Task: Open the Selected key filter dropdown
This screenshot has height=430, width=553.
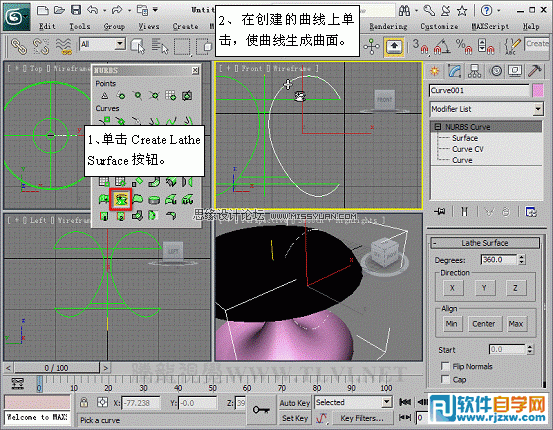Action: pos(353,402)
